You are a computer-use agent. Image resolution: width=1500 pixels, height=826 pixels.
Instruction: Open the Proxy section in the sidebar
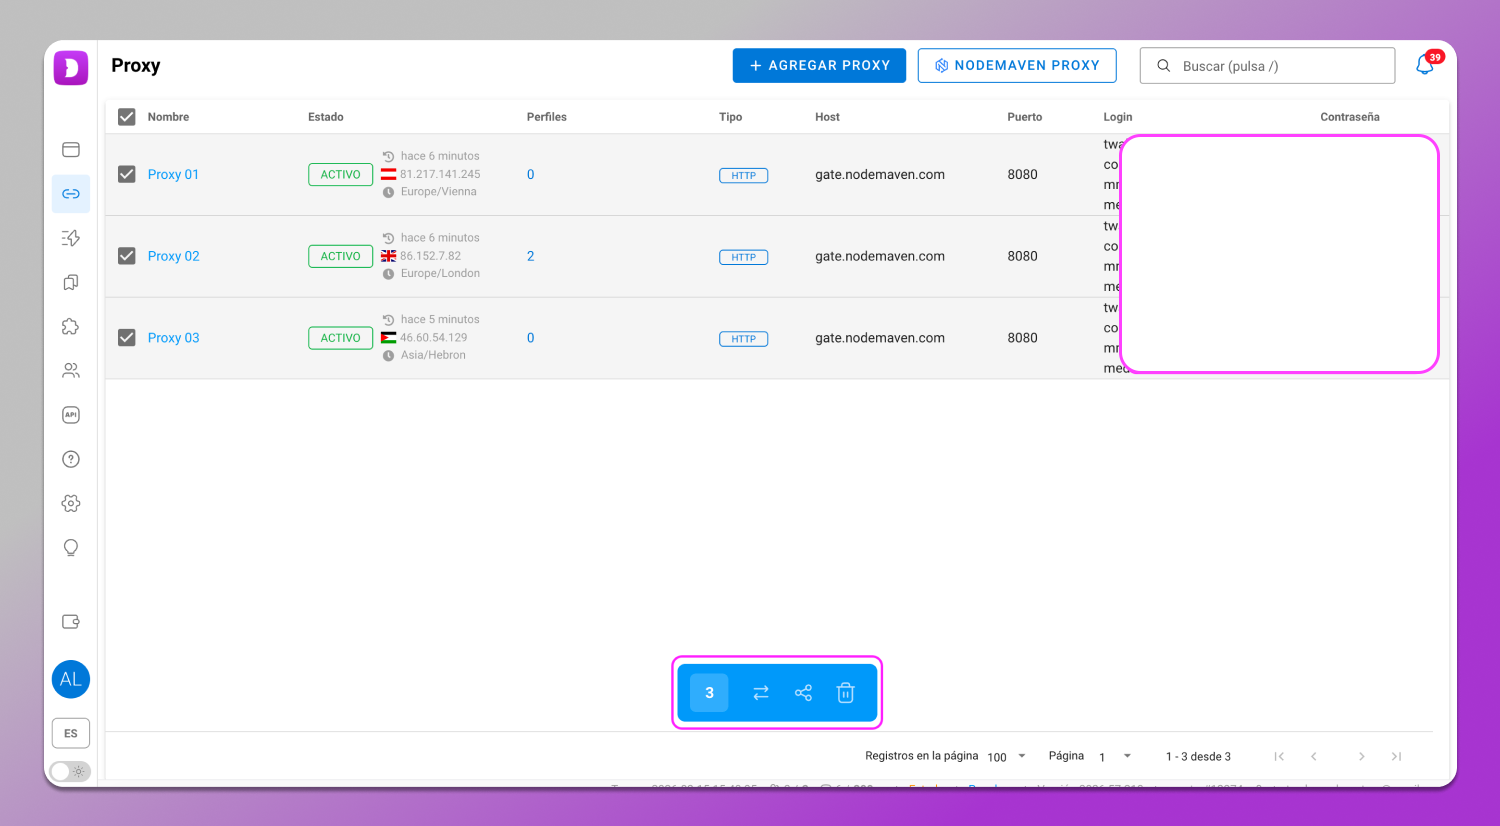(71, 194)
